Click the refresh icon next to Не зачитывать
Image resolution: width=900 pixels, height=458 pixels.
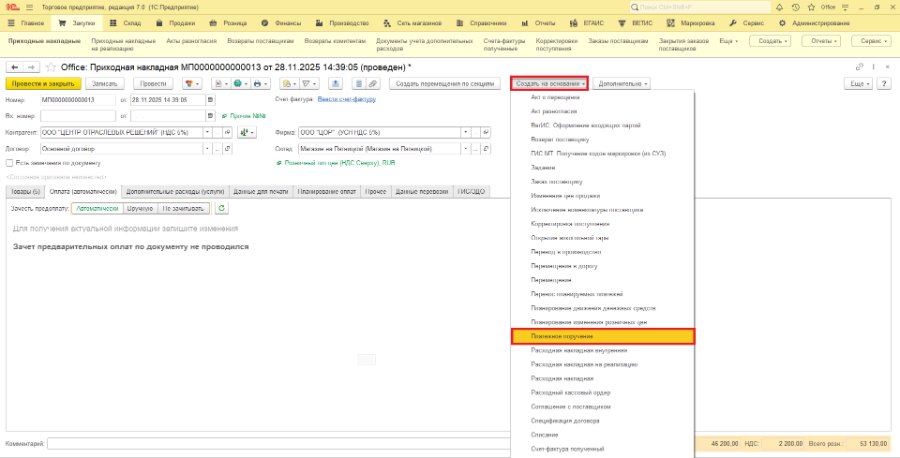(222, 208)
